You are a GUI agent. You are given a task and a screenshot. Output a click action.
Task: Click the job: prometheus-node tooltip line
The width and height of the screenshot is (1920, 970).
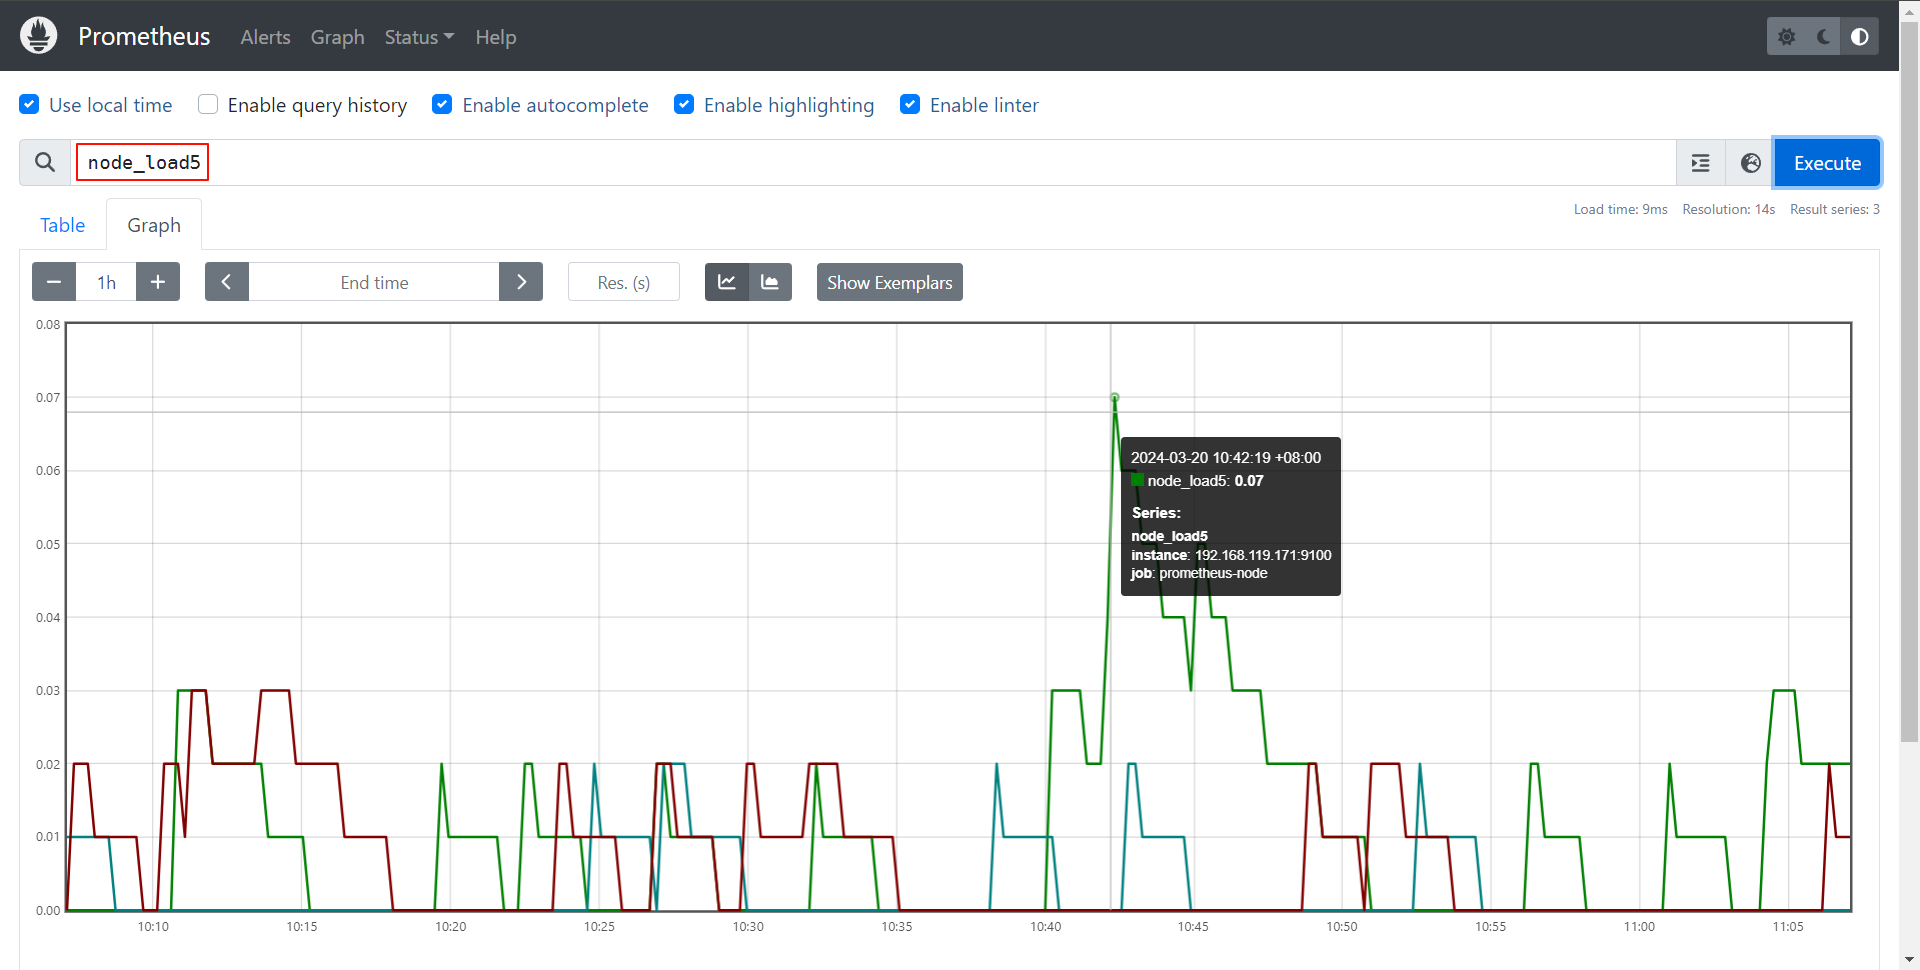point(1199,573)
